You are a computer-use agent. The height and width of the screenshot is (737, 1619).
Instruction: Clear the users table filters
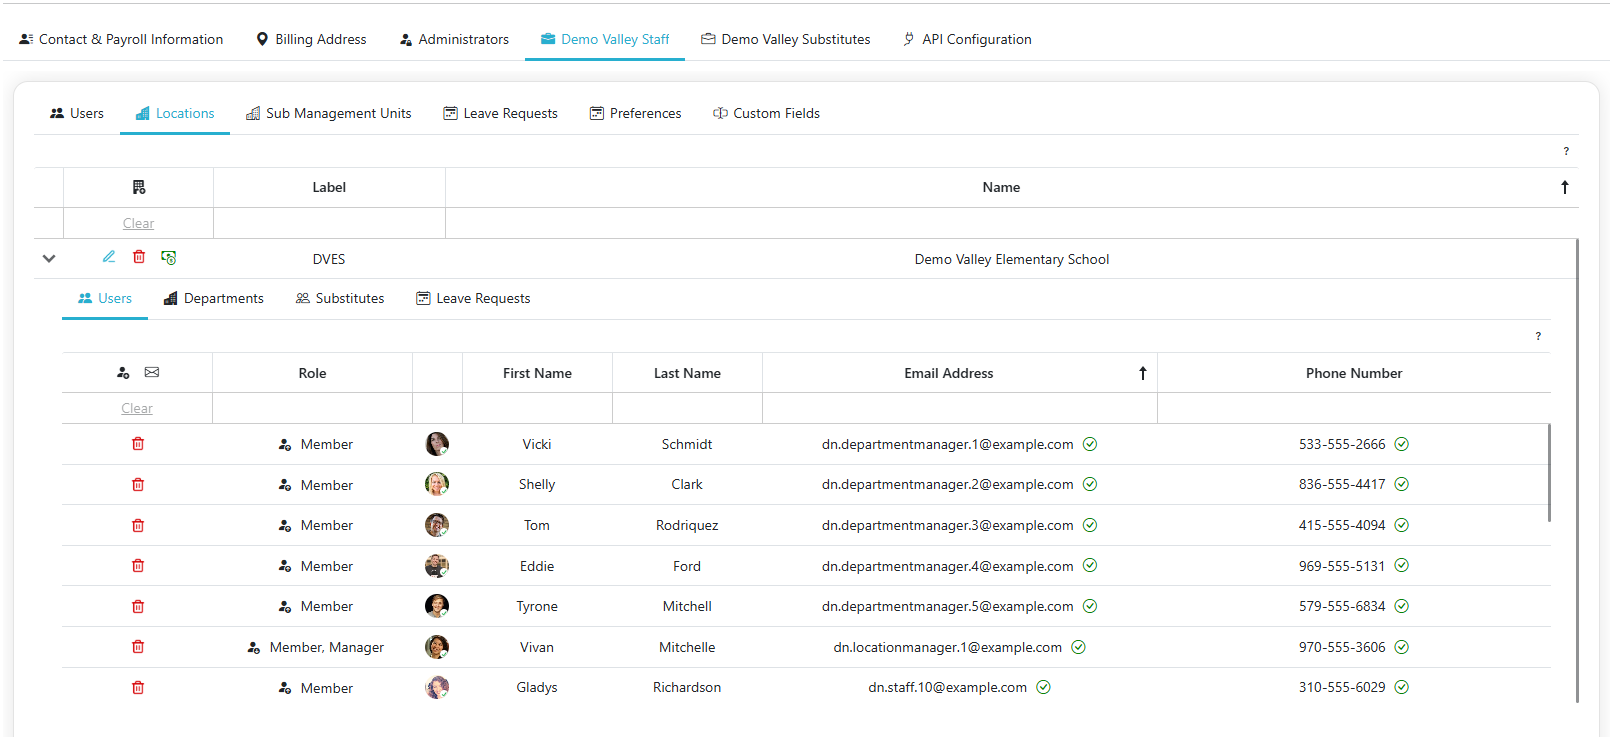[x=137, y=408]
